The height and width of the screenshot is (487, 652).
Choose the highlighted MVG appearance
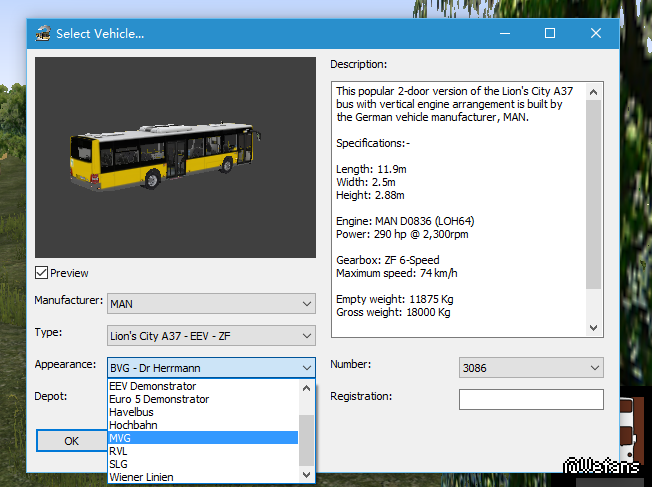(122, 438)
